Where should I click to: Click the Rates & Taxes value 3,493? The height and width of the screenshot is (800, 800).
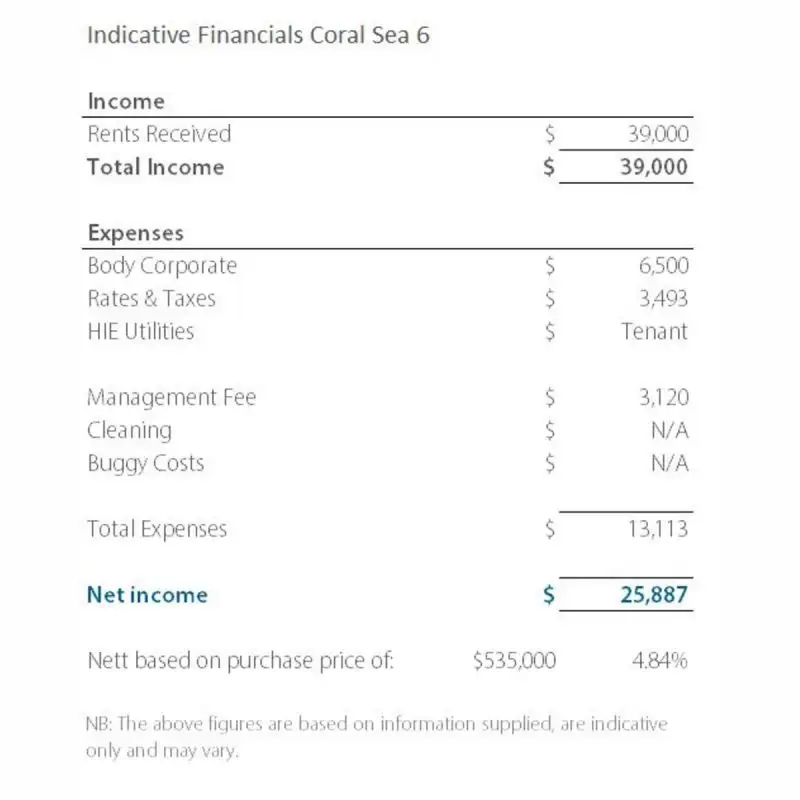point(663,298)
